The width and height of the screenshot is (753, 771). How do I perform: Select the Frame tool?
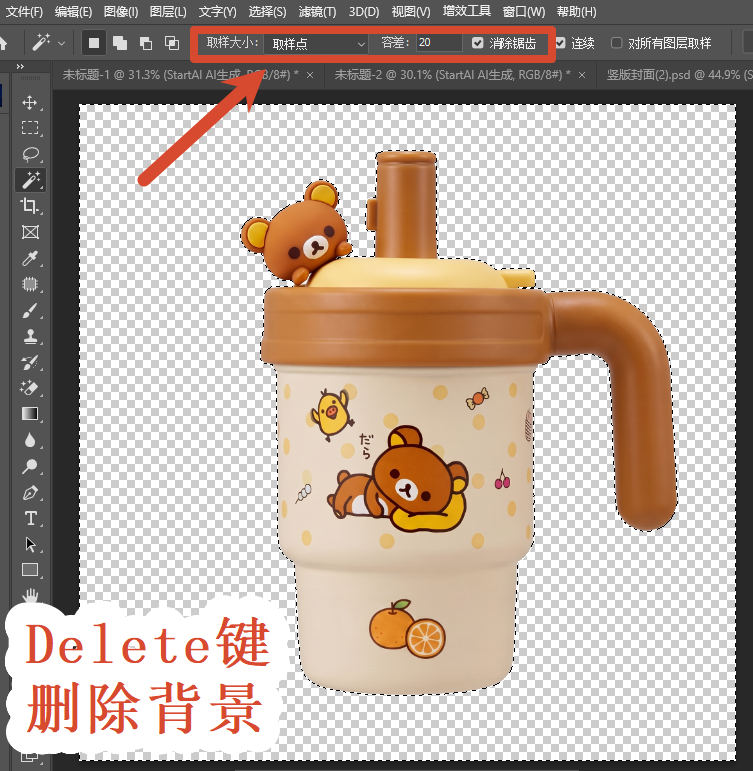pos(30,232)
